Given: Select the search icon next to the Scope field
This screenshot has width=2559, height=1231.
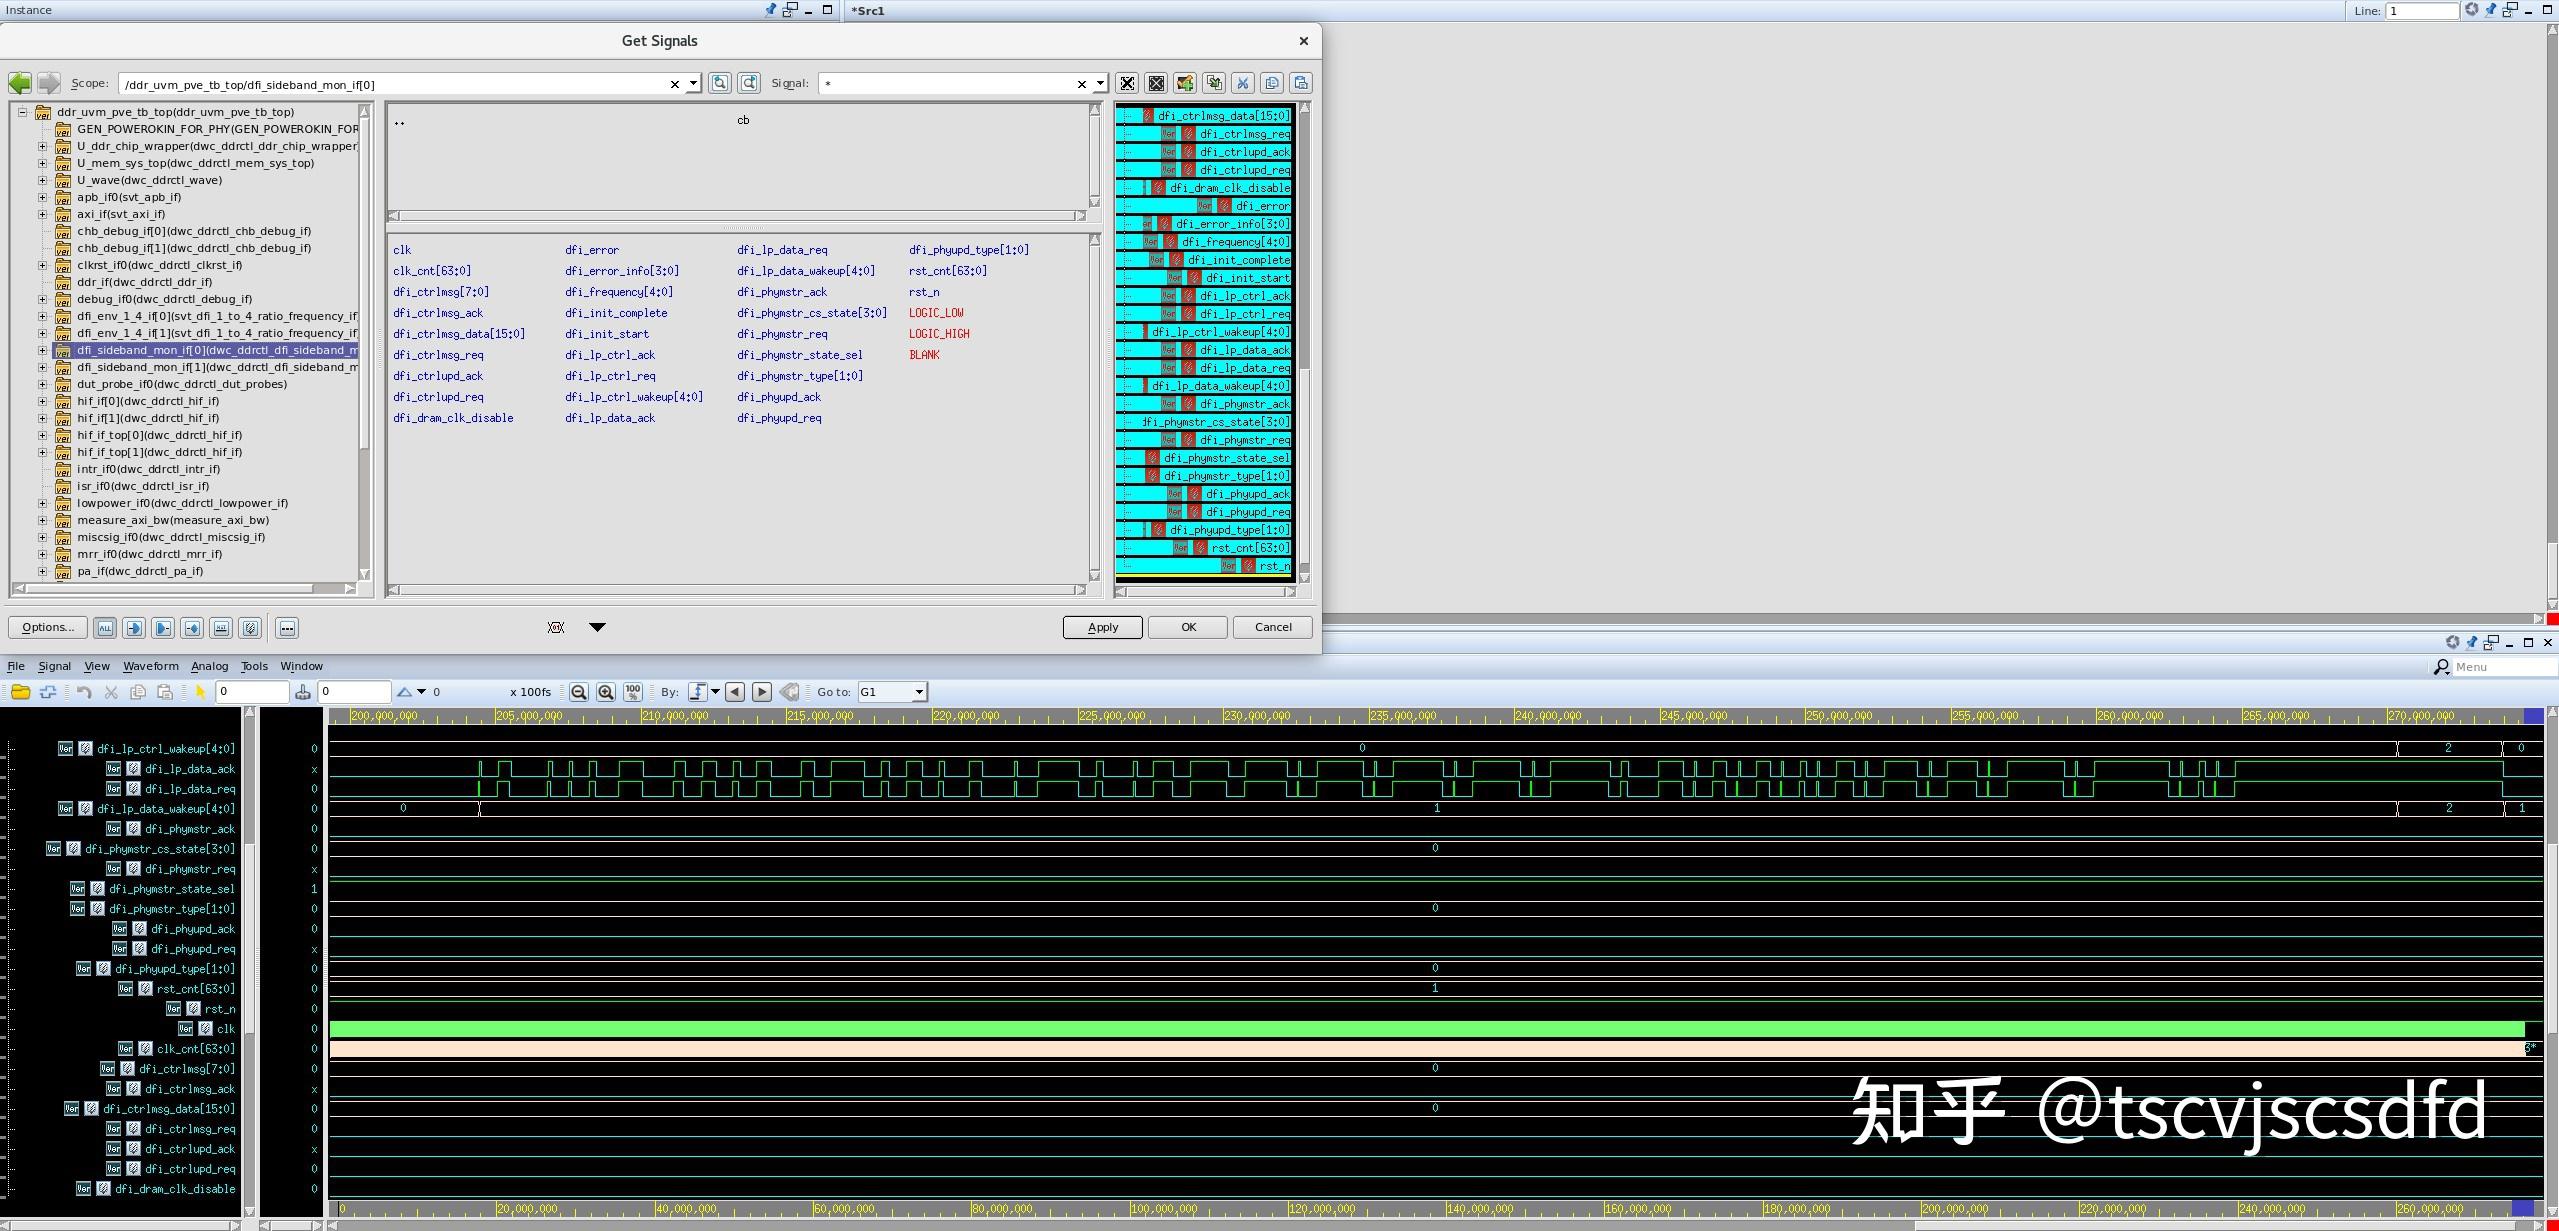Looking at the screenshot, I should point(720,83).
